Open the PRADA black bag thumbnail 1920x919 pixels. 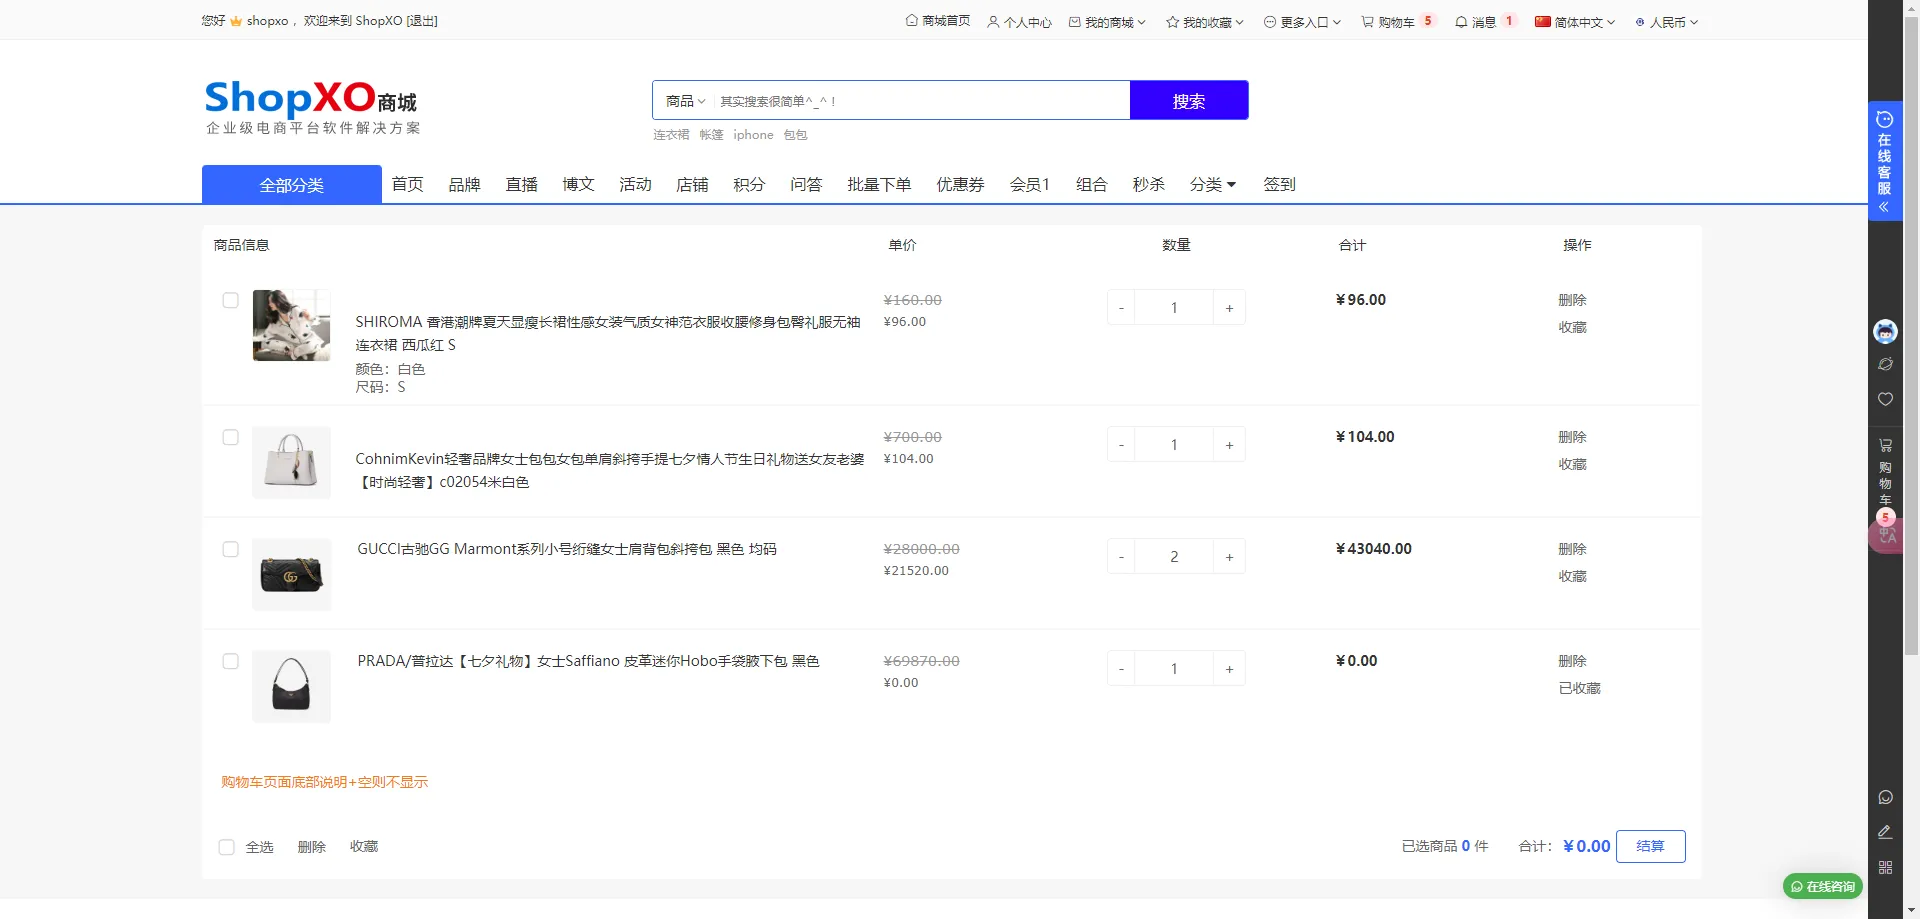[292, 686]
